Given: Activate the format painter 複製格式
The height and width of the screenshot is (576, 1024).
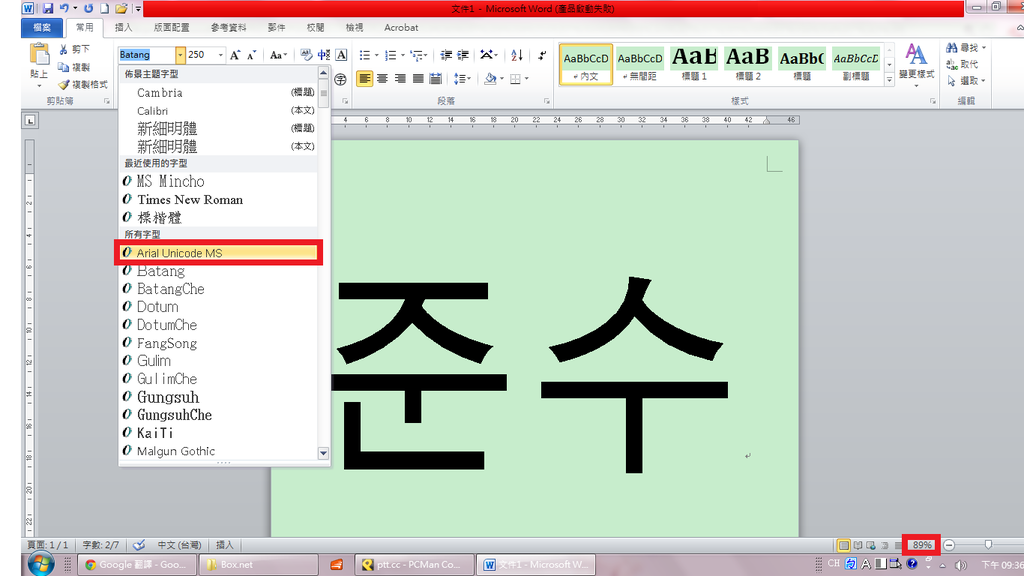Looking at the screenshot, I should (x=83, y=85).
